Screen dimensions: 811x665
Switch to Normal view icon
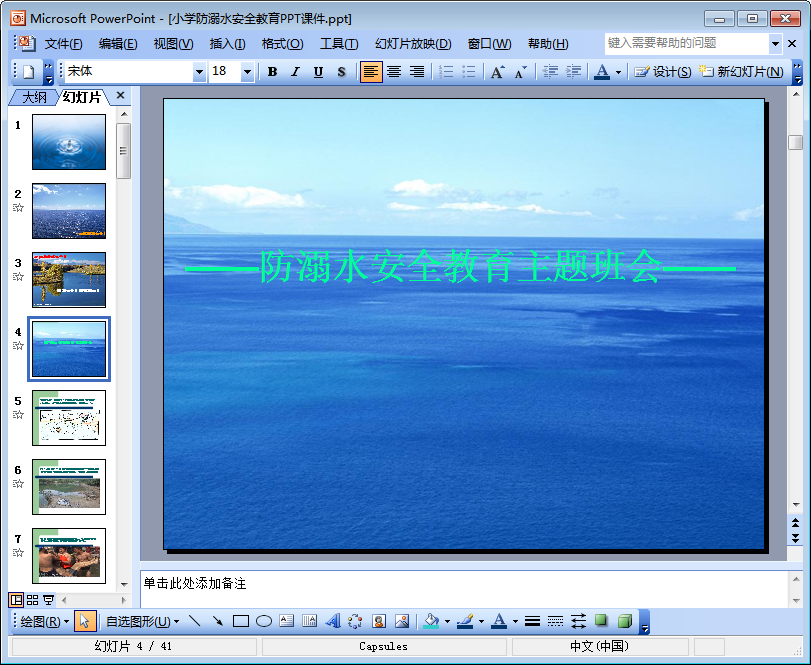[17, 600]
